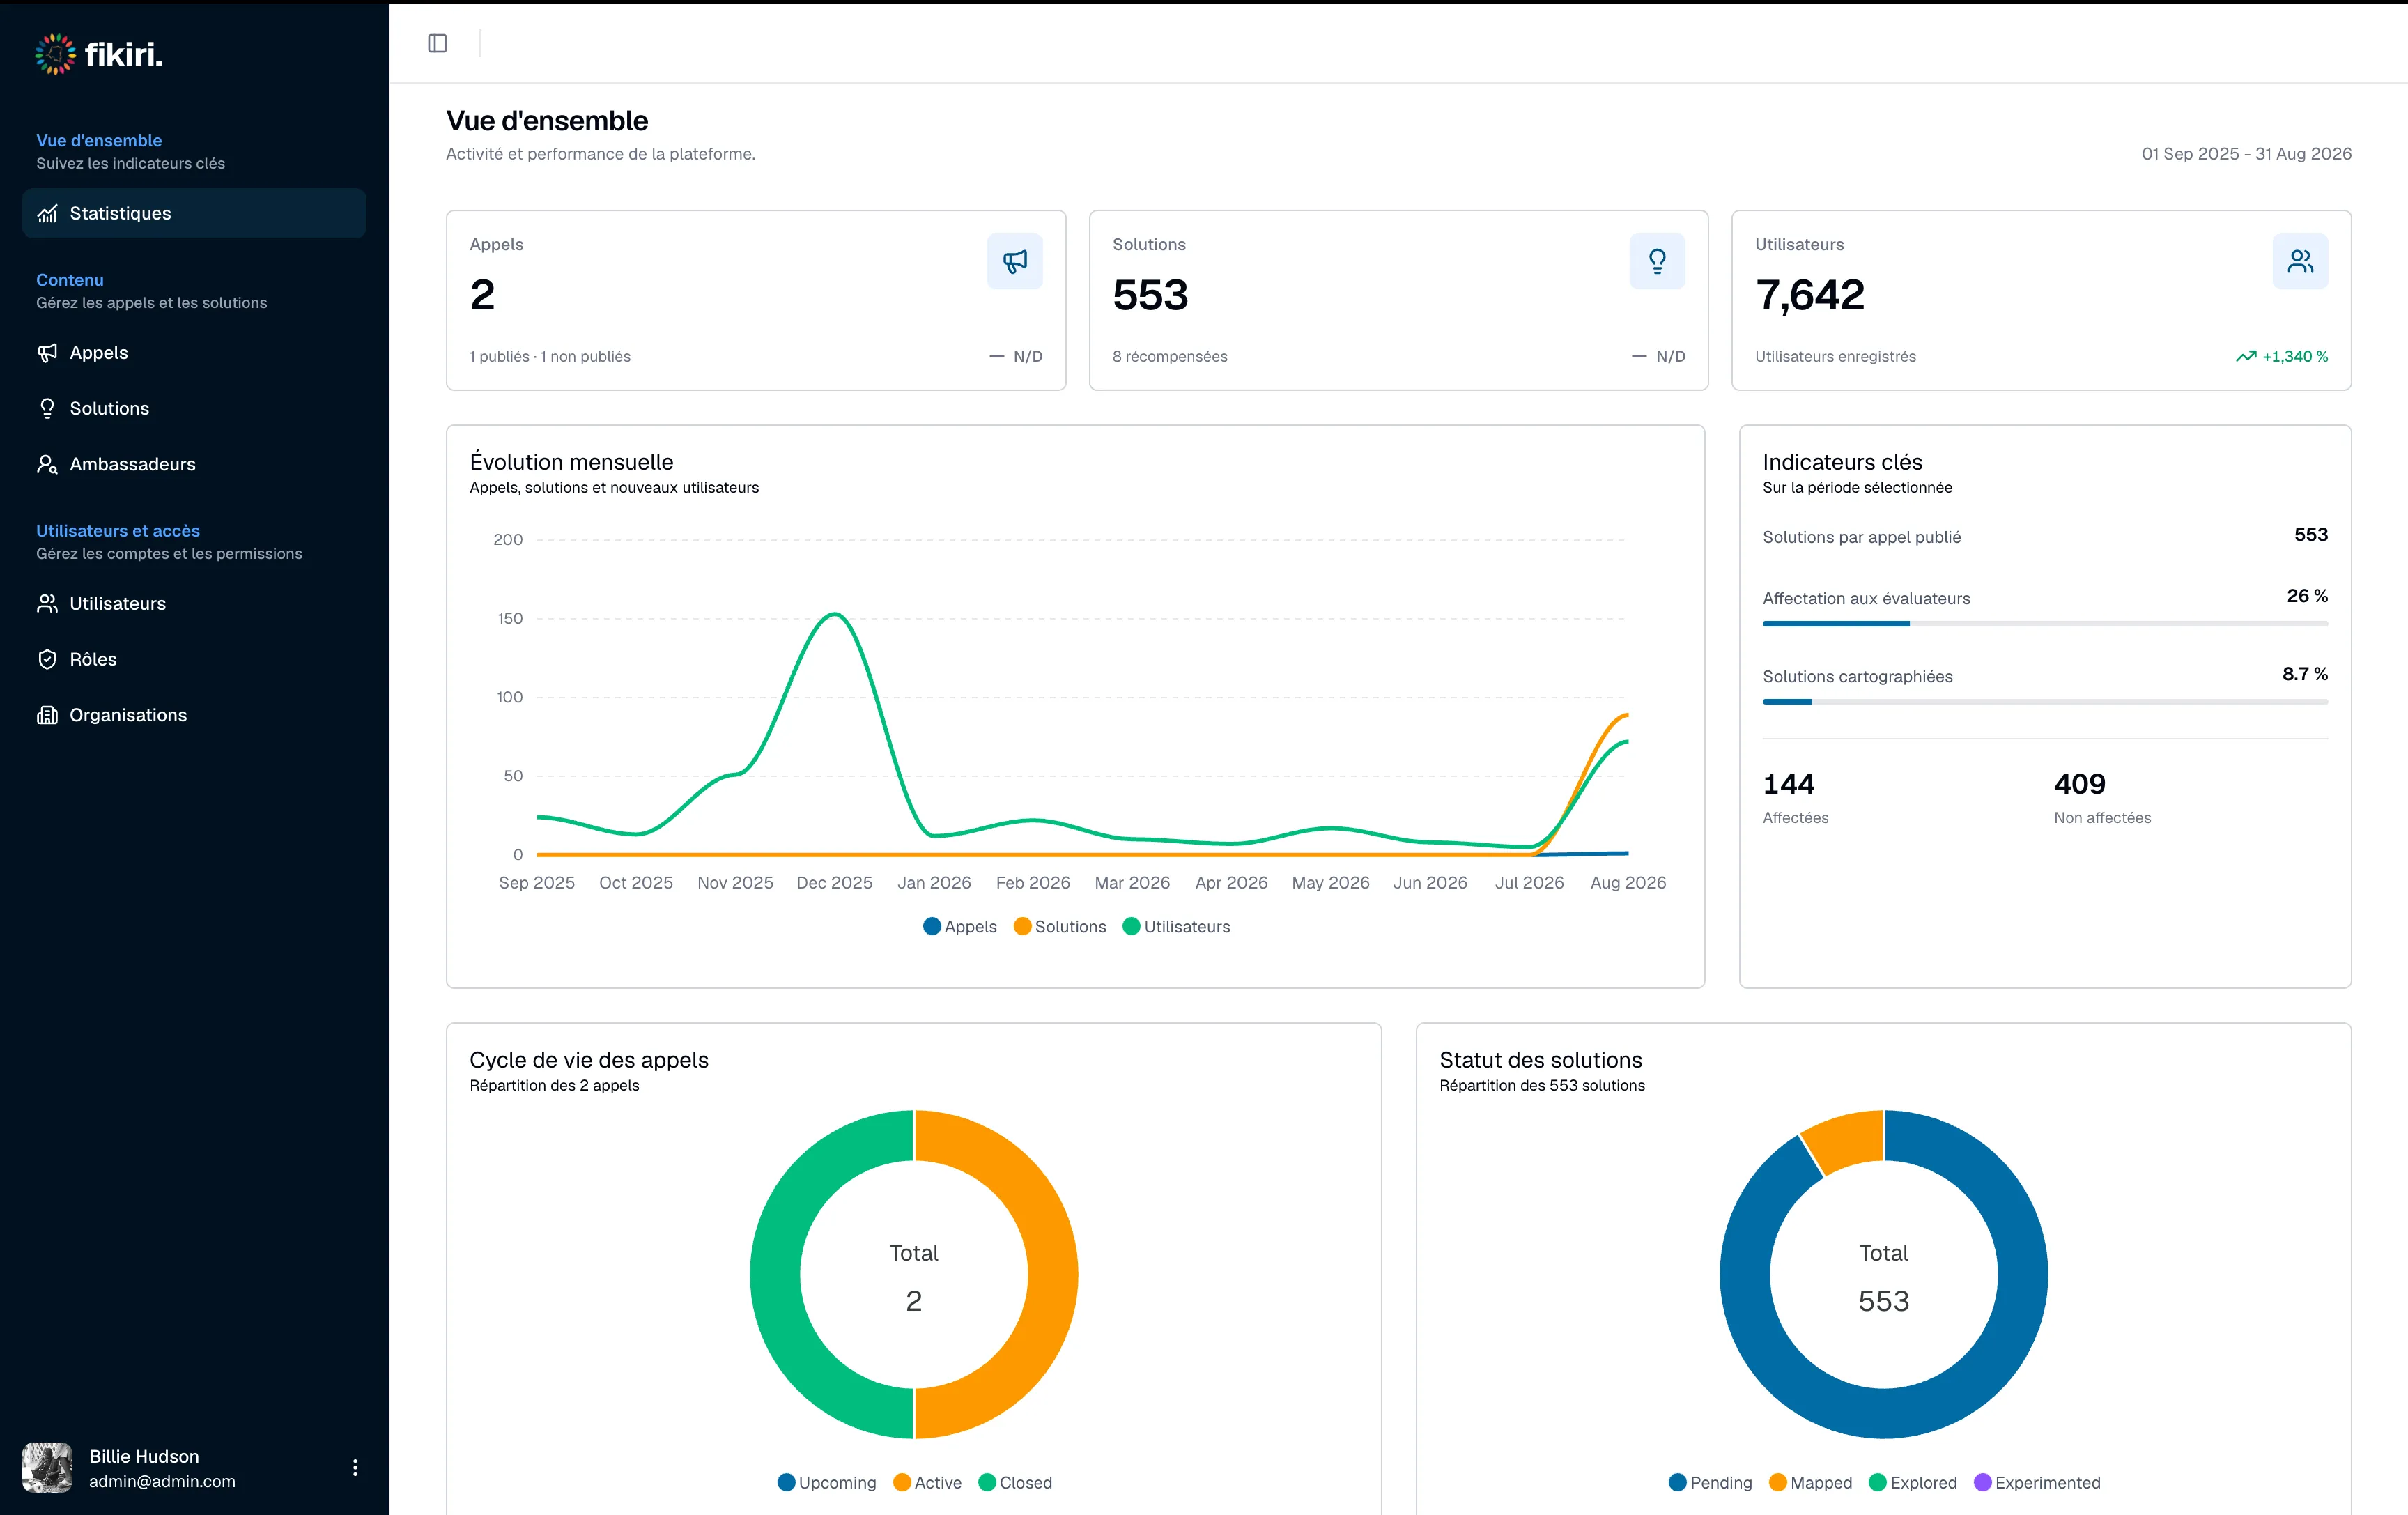Viewport: 2408px width, 1515px height.
Task: Click 'Cycle de vie des appels' title
Action: pyautogui.click(x=589, y=1060)
